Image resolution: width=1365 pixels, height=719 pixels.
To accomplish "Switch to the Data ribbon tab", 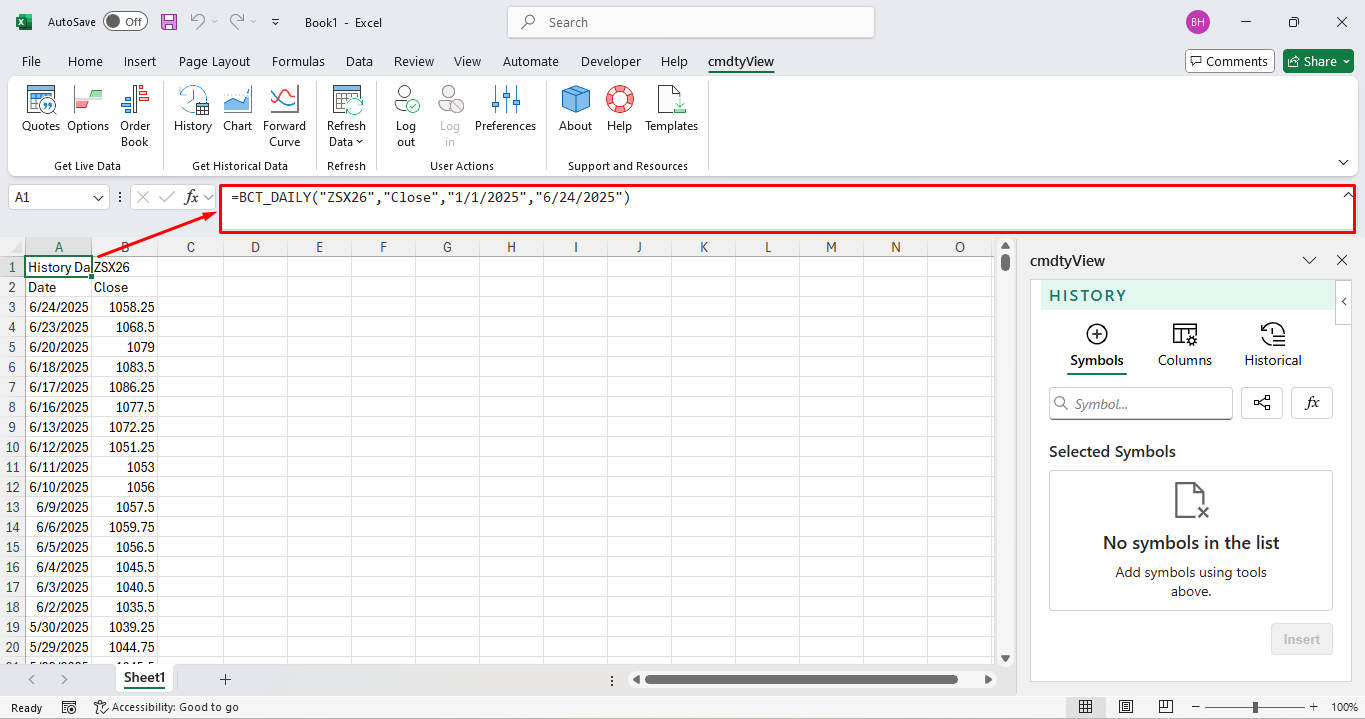I will point(359,61).
